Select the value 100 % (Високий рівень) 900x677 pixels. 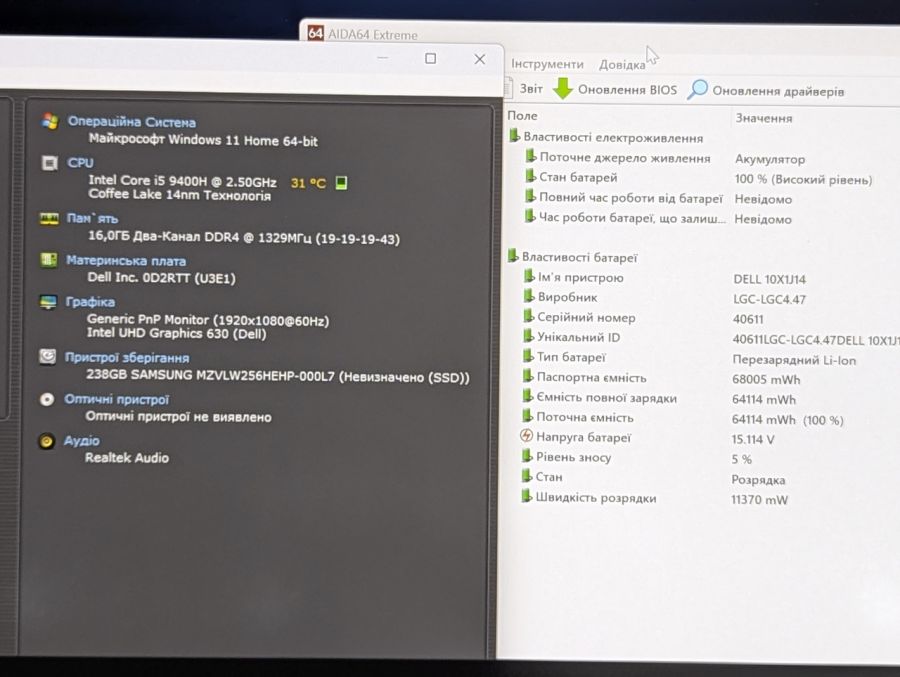[x=804, y=180]
